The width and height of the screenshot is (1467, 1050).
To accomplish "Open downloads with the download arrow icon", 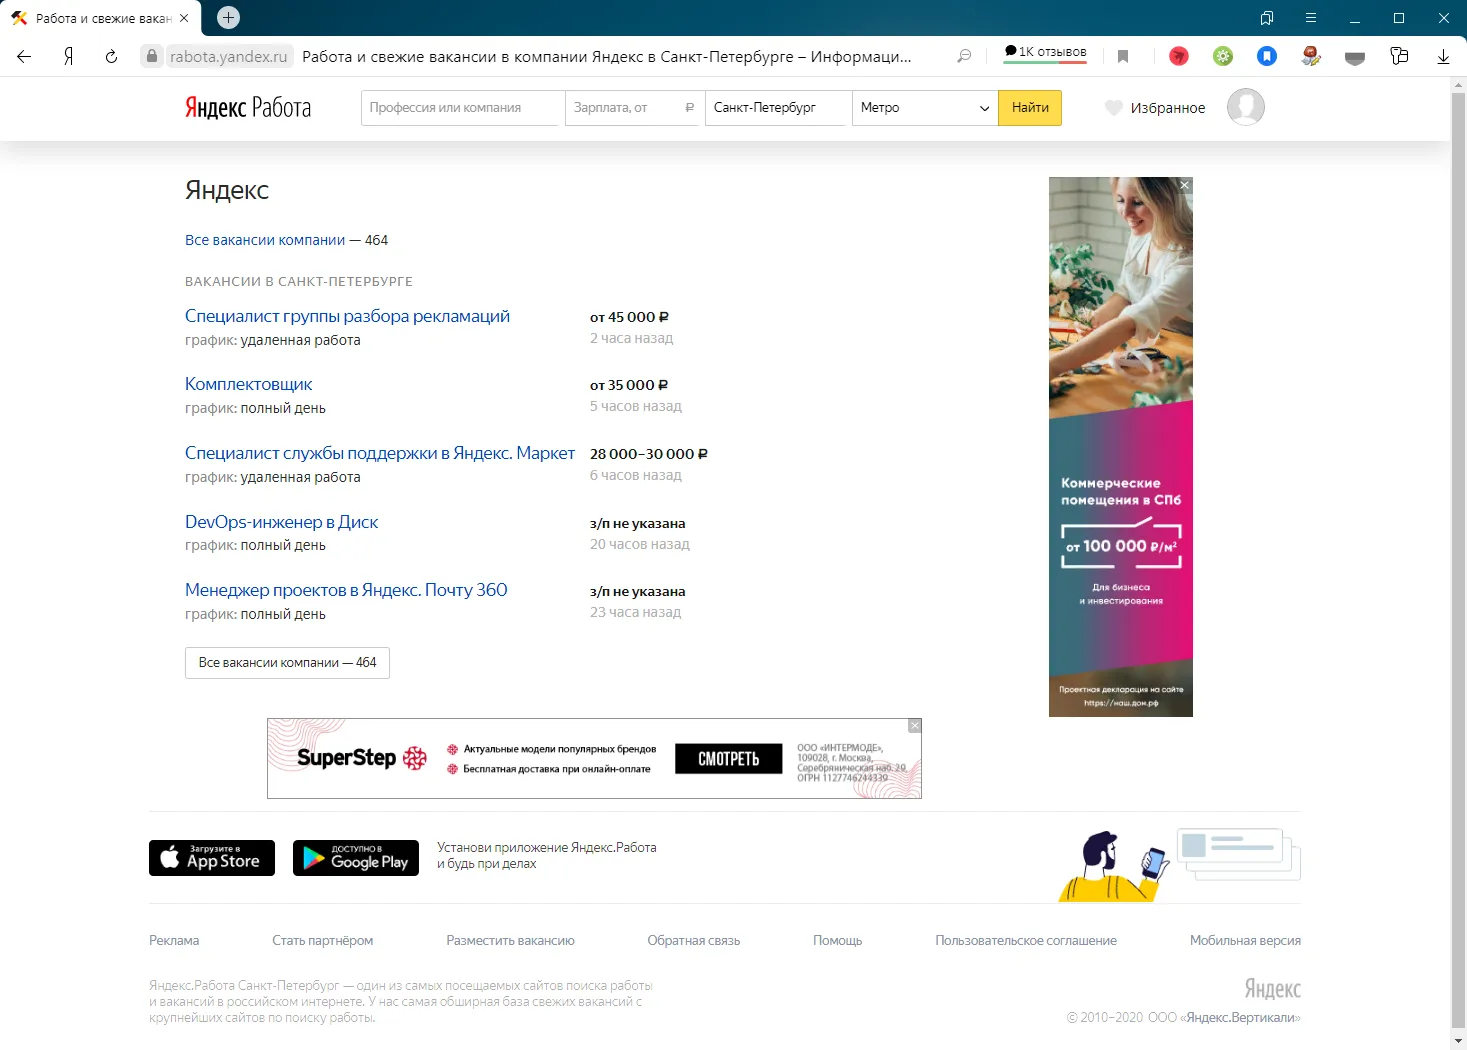I will click(1443, 57).
